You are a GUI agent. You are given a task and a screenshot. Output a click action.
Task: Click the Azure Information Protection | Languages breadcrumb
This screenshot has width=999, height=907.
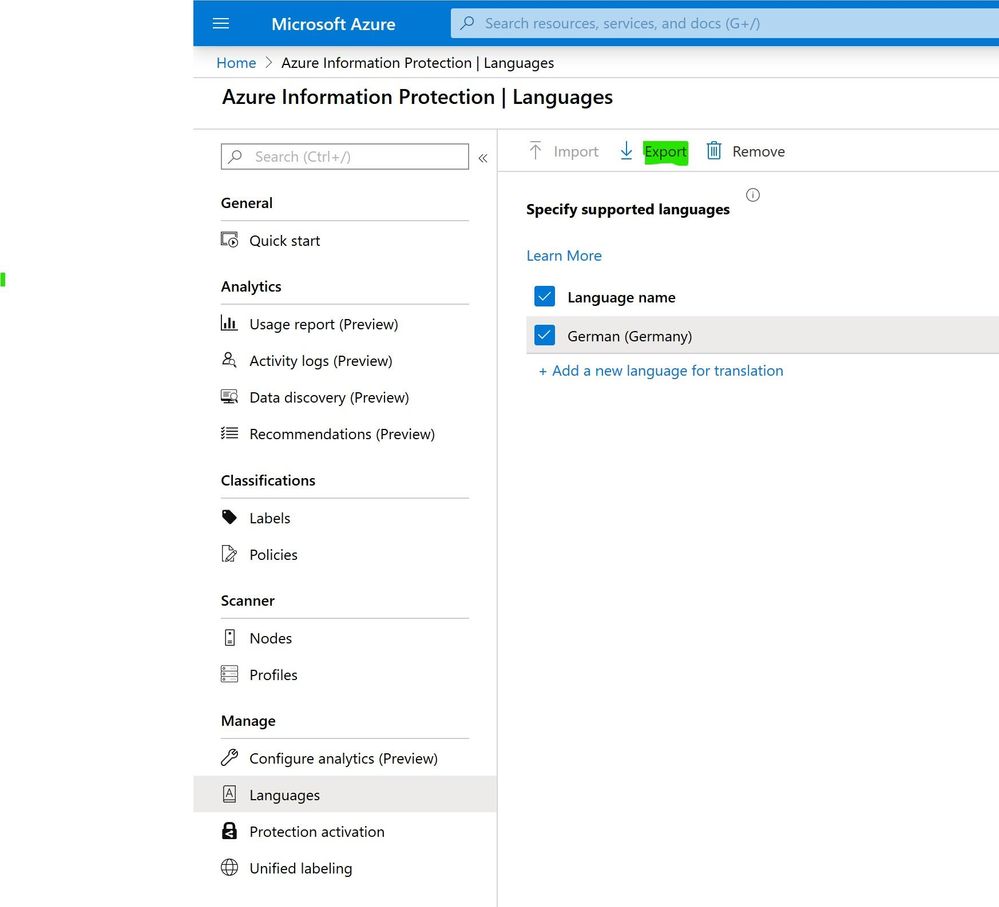pos(417,63)
